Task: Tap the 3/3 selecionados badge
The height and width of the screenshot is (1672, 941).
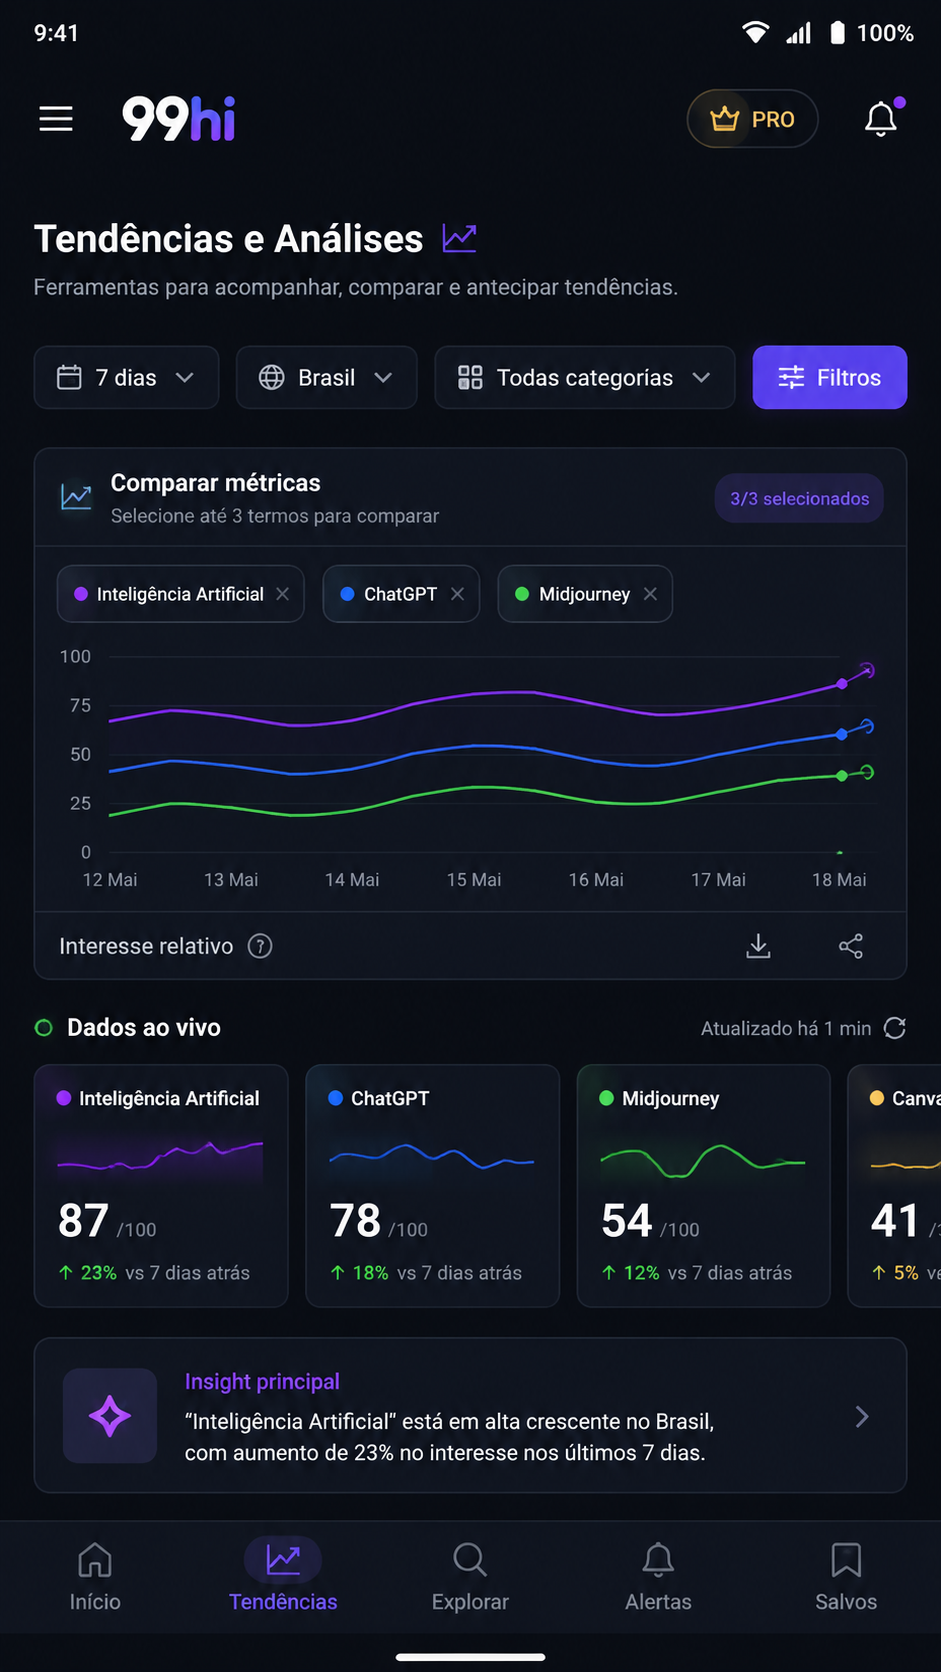Action: pyautogui.click(x=799, y=498)
